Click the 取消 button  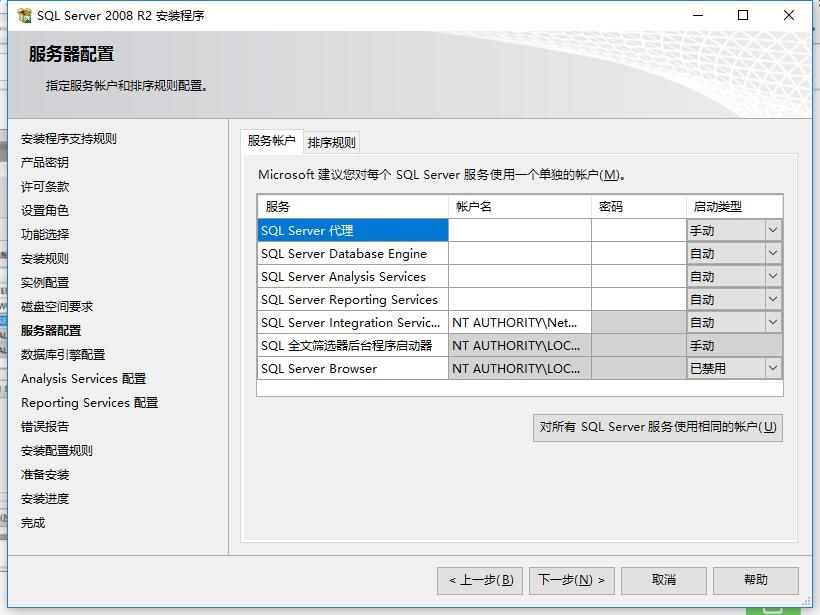pos(664,580)
